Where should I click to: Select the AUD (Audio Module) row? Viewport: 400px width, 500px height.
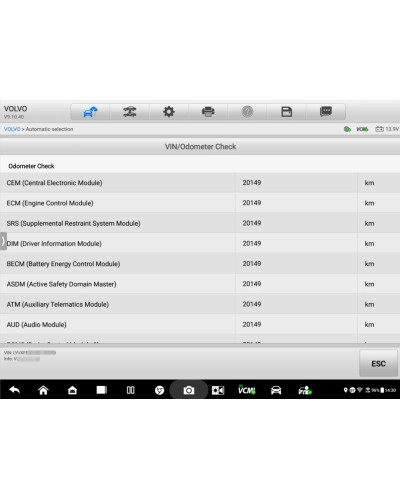coord(200,324)
